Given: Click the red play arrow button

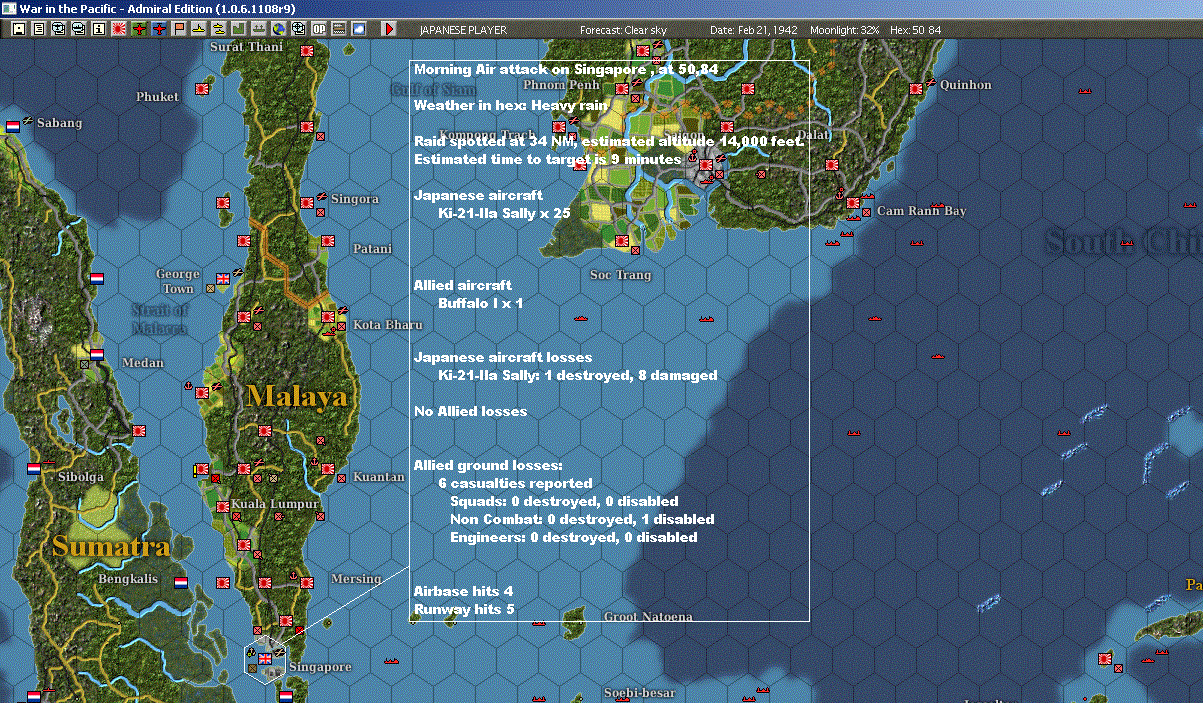Looking at the screenshot, I should coord(390,29).
